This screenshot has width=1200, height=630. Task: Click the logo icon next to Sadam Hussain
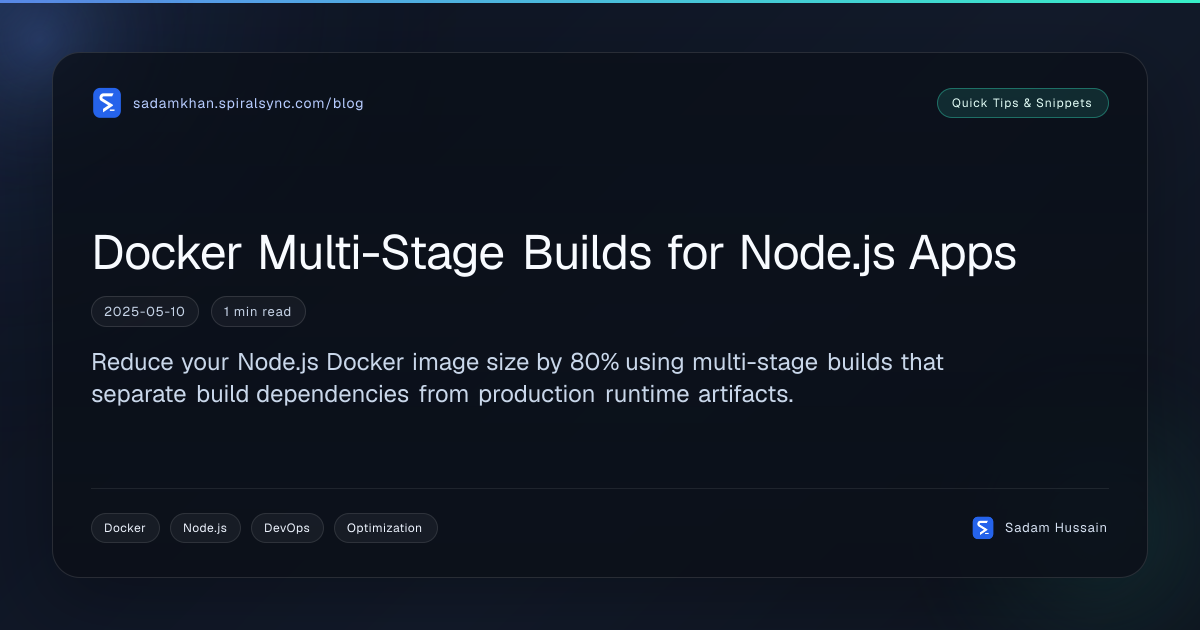(983, 528)
